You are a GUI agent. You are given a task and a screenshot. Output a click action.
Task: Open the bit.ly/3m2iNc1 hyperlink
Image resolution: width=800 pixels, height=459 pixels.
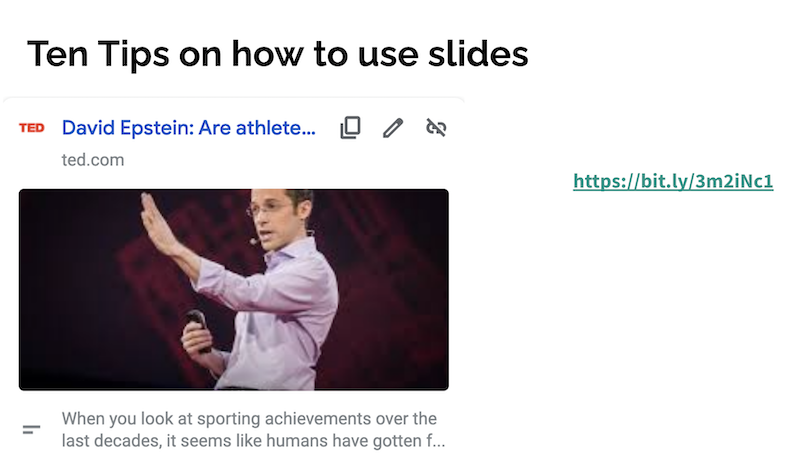click(673, 181)
